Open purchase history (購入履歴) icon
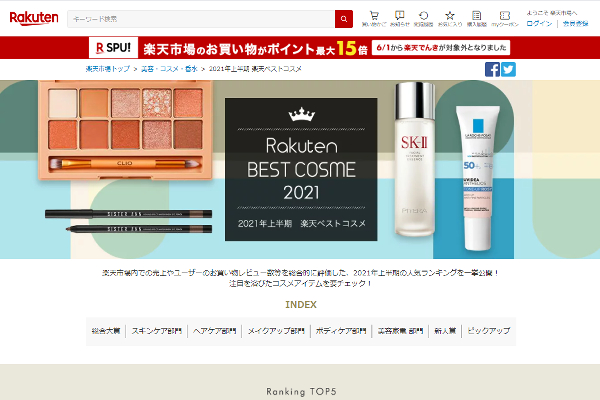The width and height of the screenshot is (600, 400). [x=476, y=18]
